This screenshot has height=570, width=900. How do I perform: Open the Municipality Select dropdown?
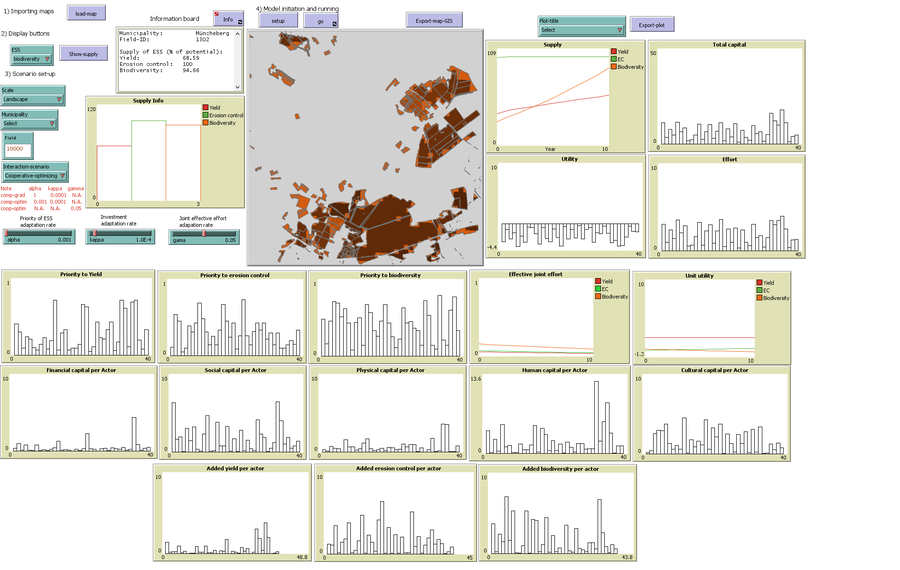[x=29, y=121]
